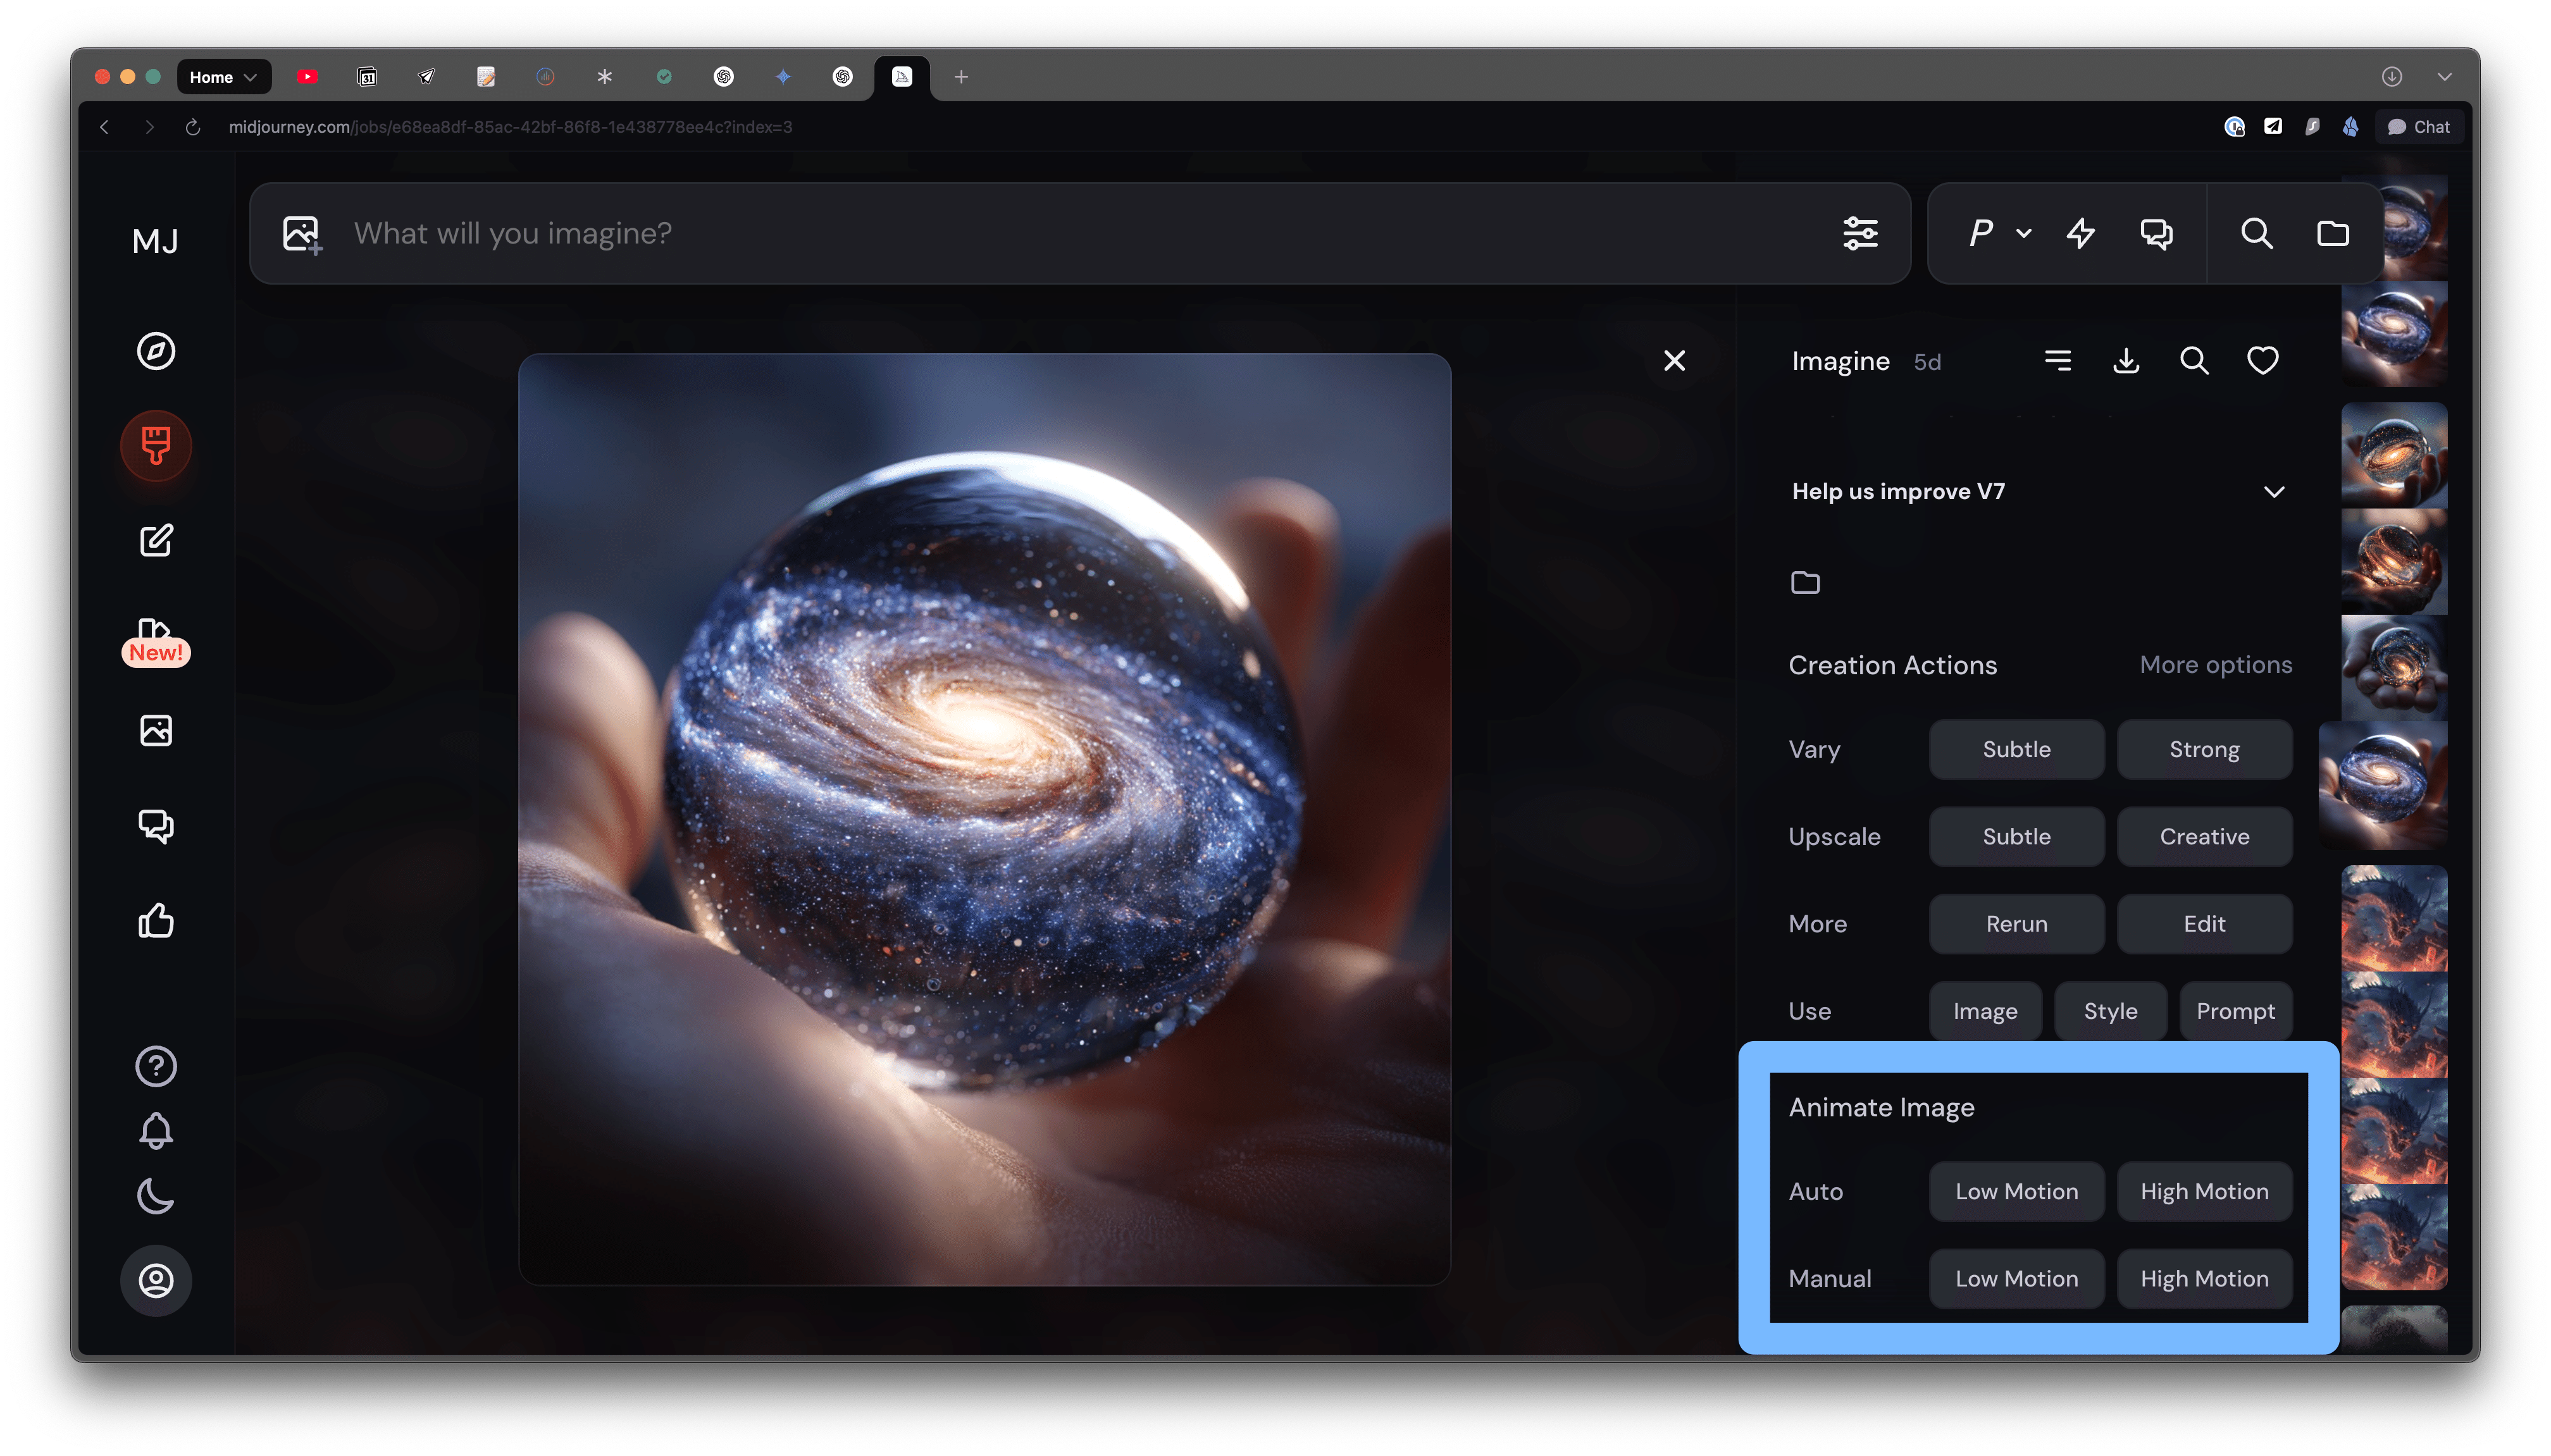This screenshot has height=1456, width=2551.
Task: Open the hamburger menu beside Imagine
Action: point(2057,361)
